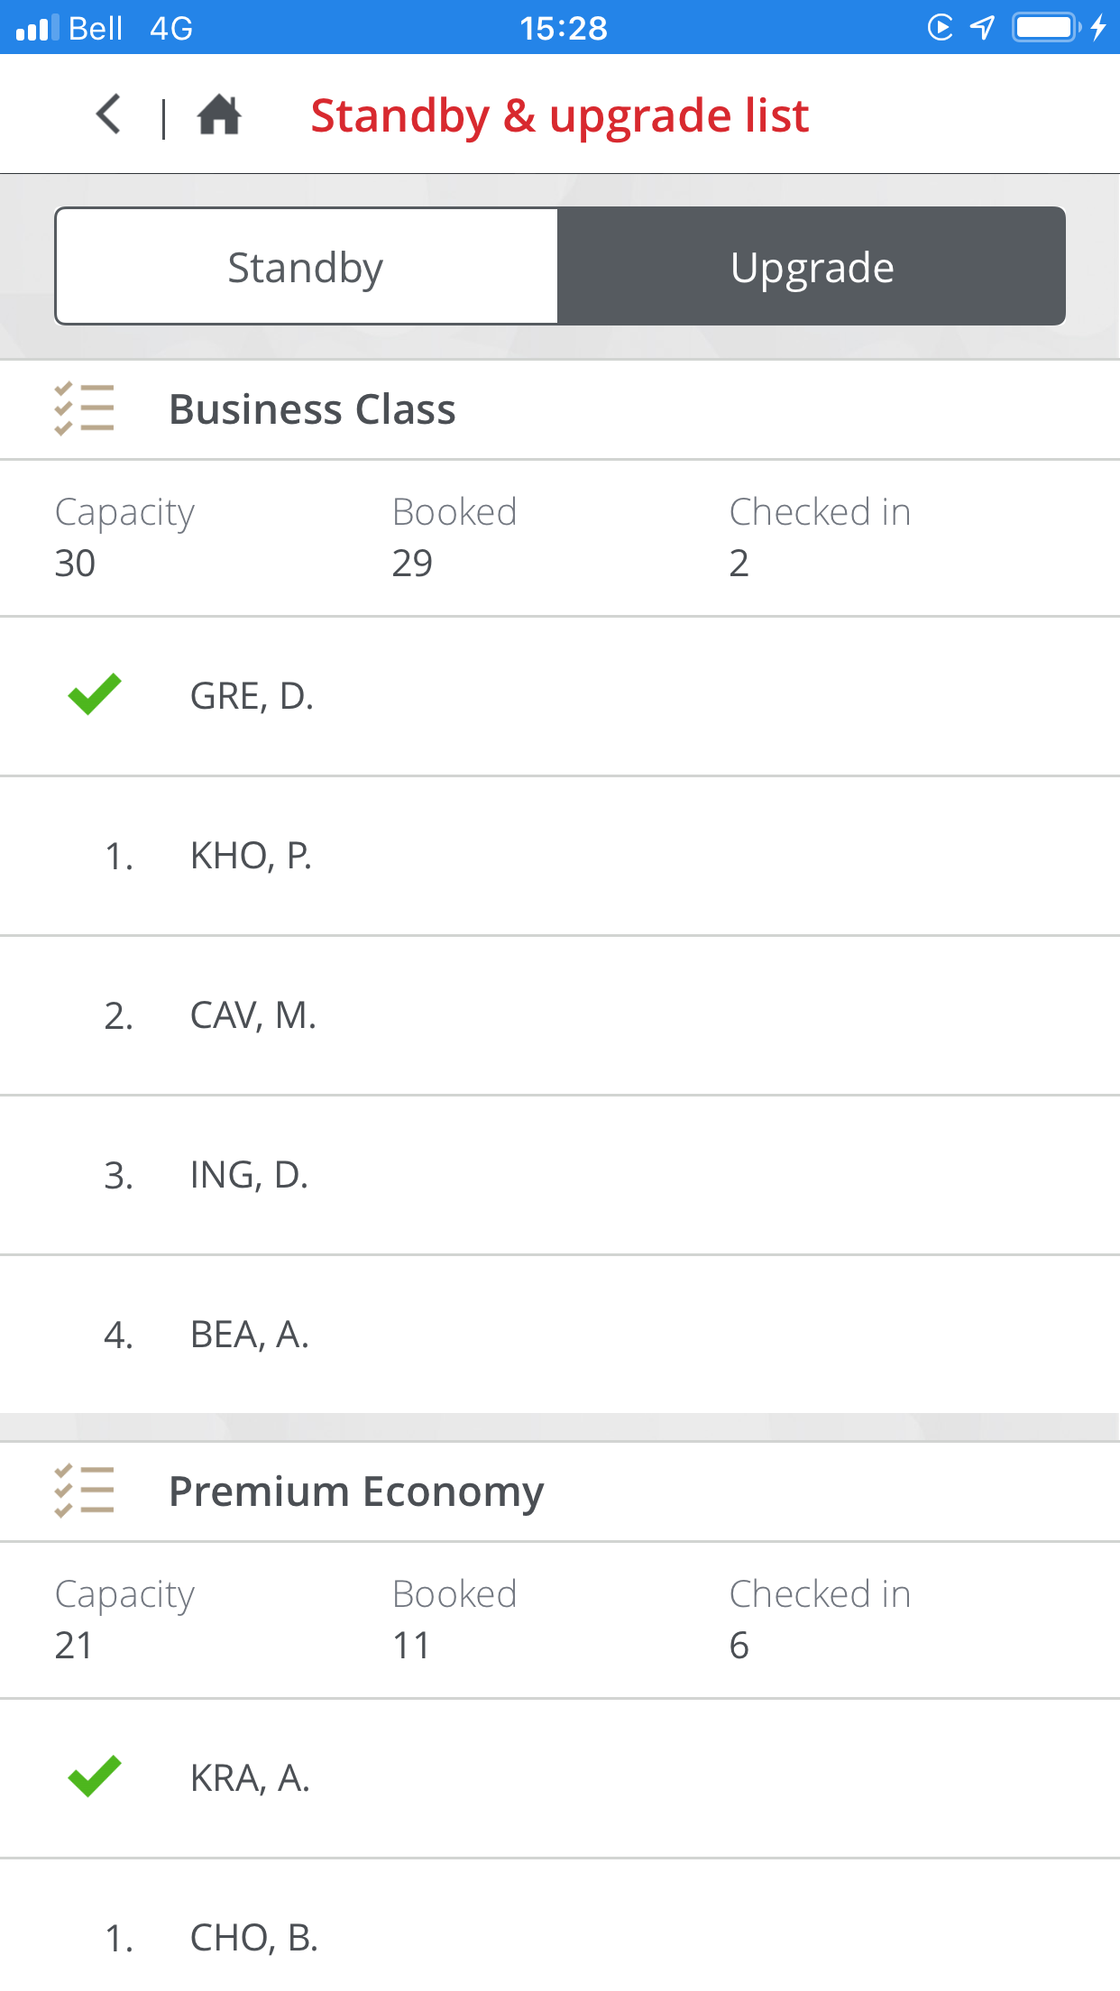Go to home via house icon

(x=219, y=115)
